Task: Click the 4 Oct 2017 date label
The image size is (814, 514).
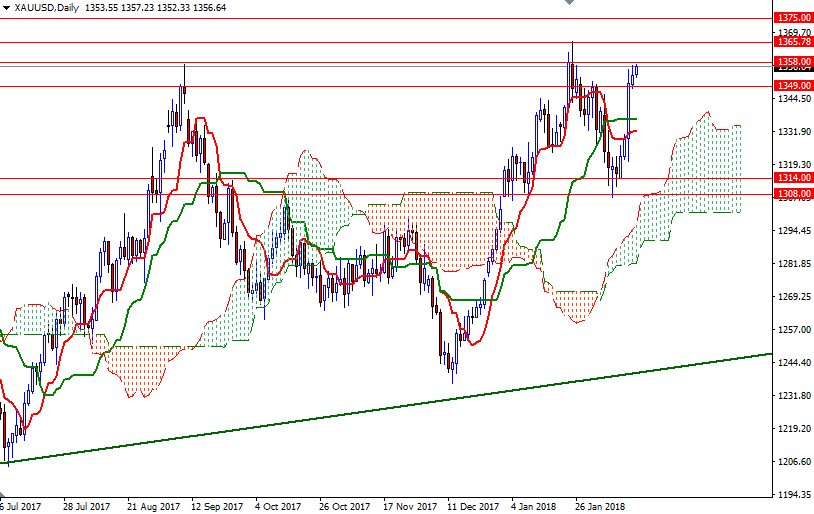Action: tap(278, 506)
